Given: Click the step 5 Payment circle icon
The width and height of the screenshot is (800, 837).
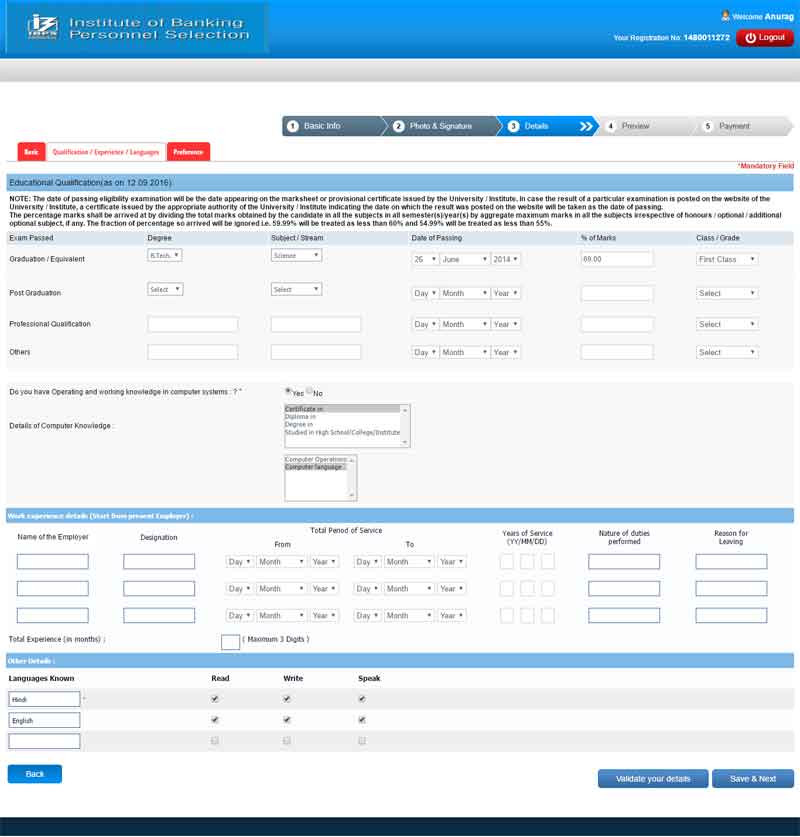Looking at the screenshot, I should click(709, 126).
